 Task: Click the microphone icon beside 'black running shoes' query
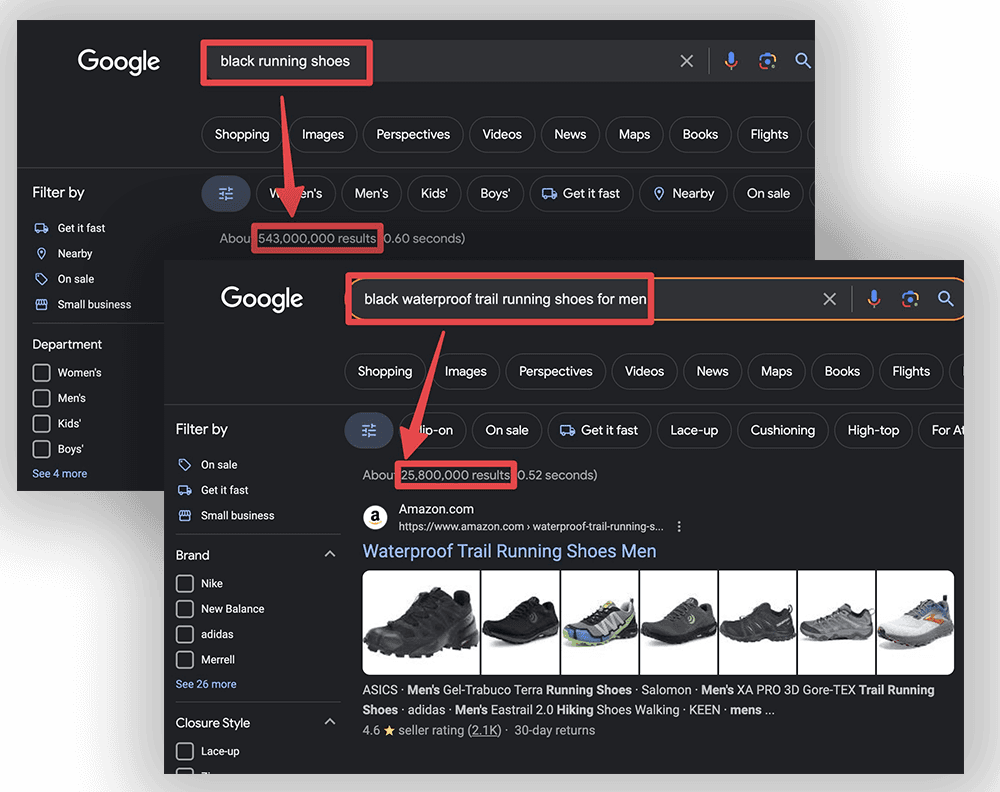pyautogui.click(x=731, y=61)
